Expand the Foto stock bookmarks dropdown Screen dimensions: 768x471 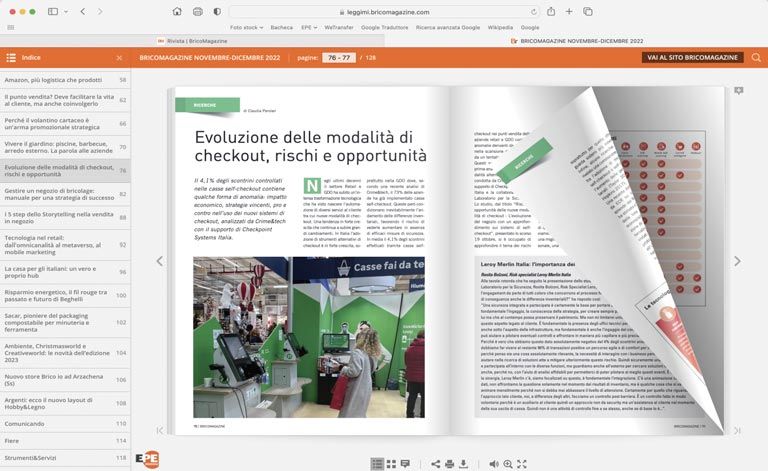pyautogui.click(x=246, y=27)
